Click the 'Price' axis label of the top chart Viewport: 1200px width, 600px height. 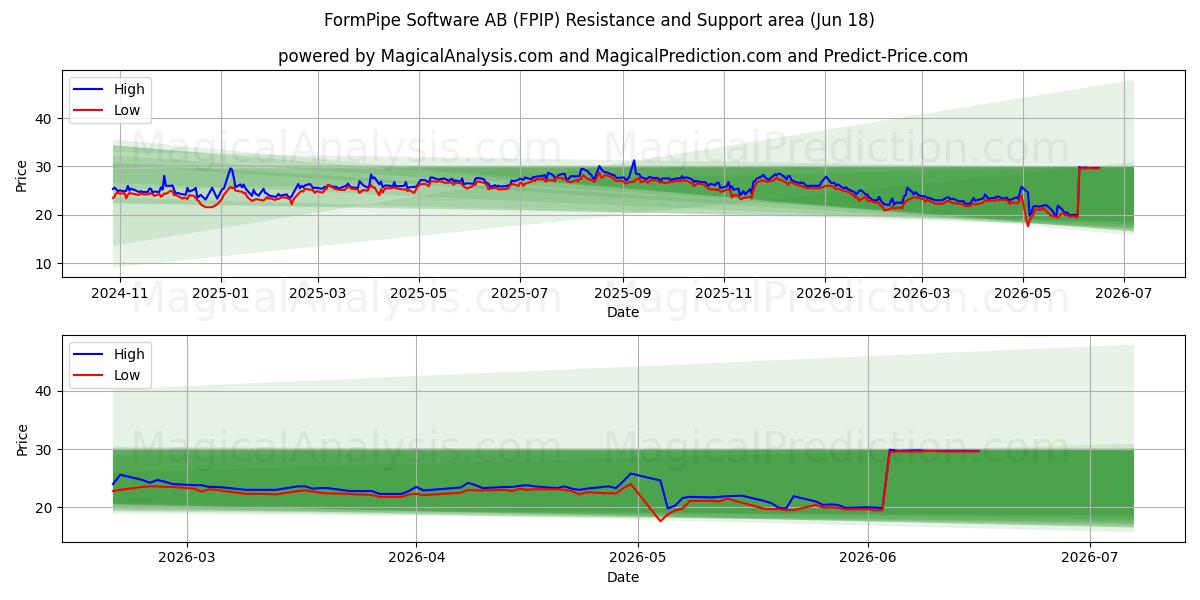click(x=22, y=175)
